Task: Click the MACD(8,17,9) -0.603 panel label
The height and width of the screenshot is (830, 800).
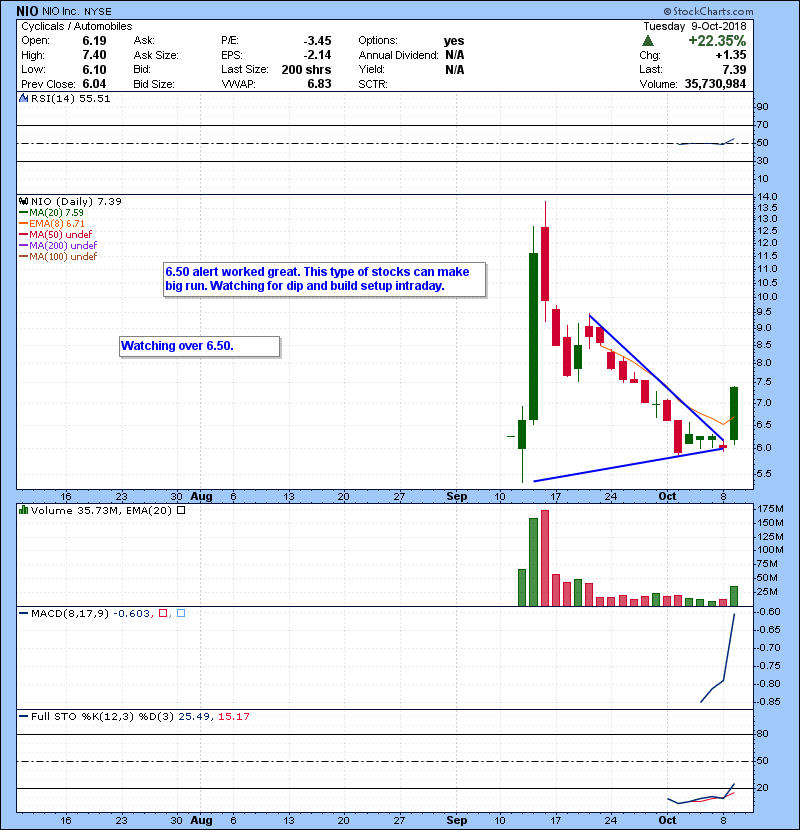Action: (x=92, y=613)
